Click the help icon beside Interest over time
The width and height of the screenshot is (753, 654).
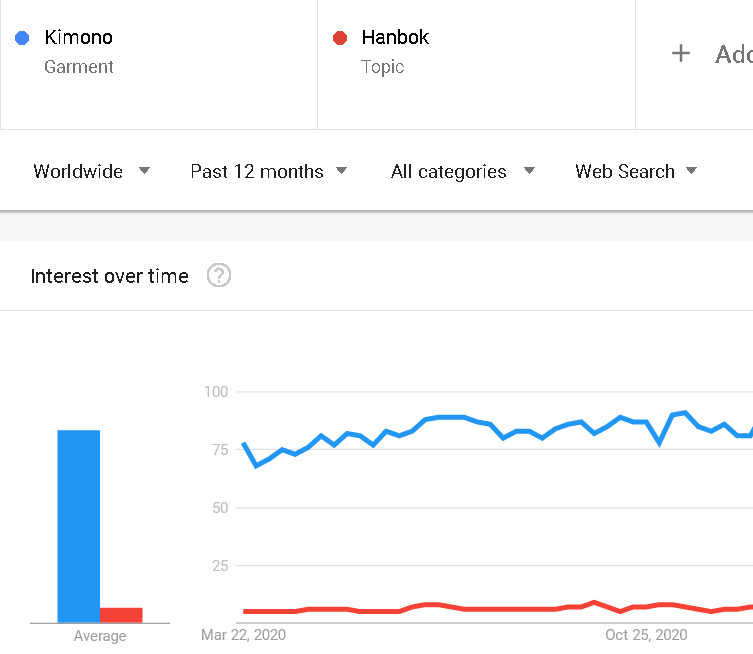(x=219, y=276)
